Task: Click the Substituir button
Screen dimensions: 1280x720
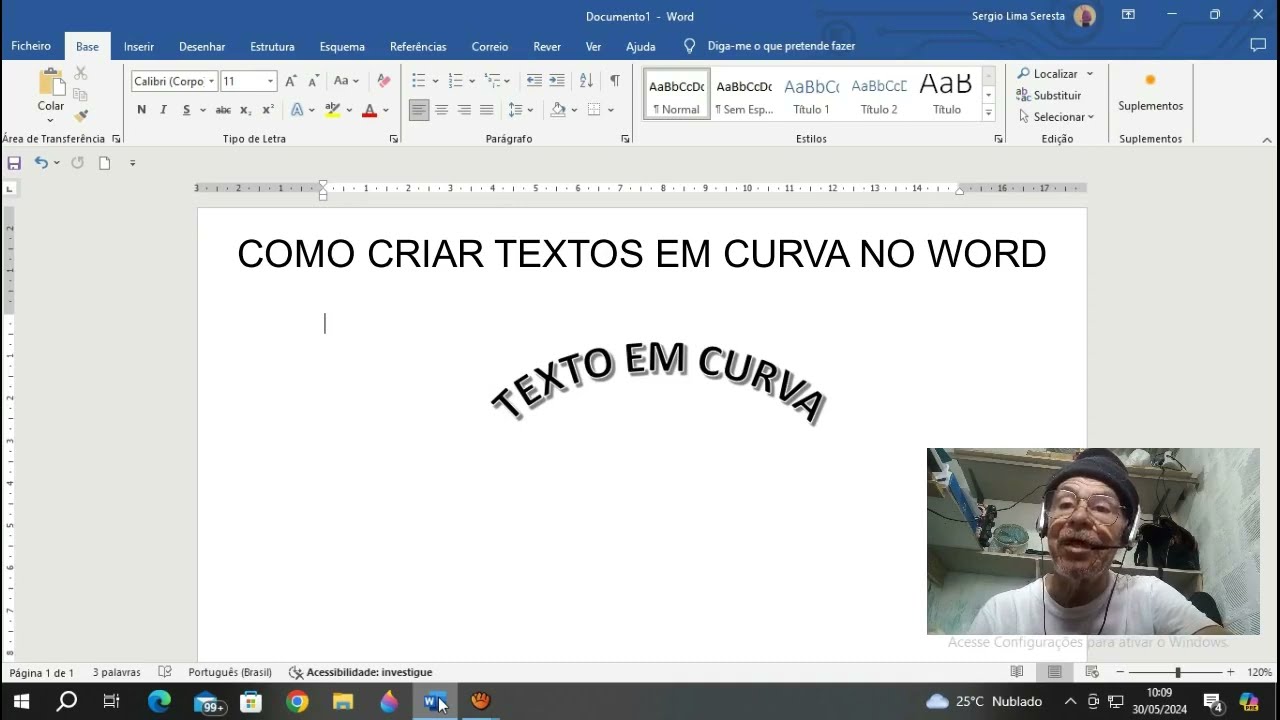Action: click(x=1049, y=95)
